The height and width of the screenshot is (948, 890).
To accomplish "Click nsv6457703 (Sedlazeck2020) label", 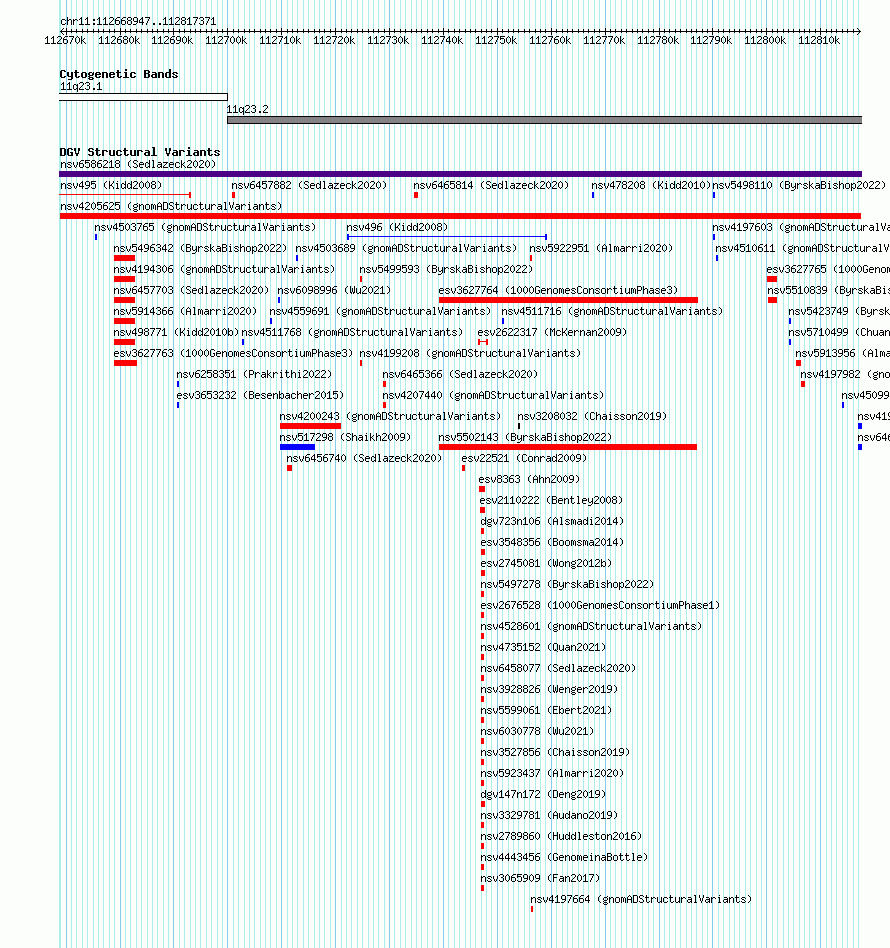I will [x=191, y=291].
